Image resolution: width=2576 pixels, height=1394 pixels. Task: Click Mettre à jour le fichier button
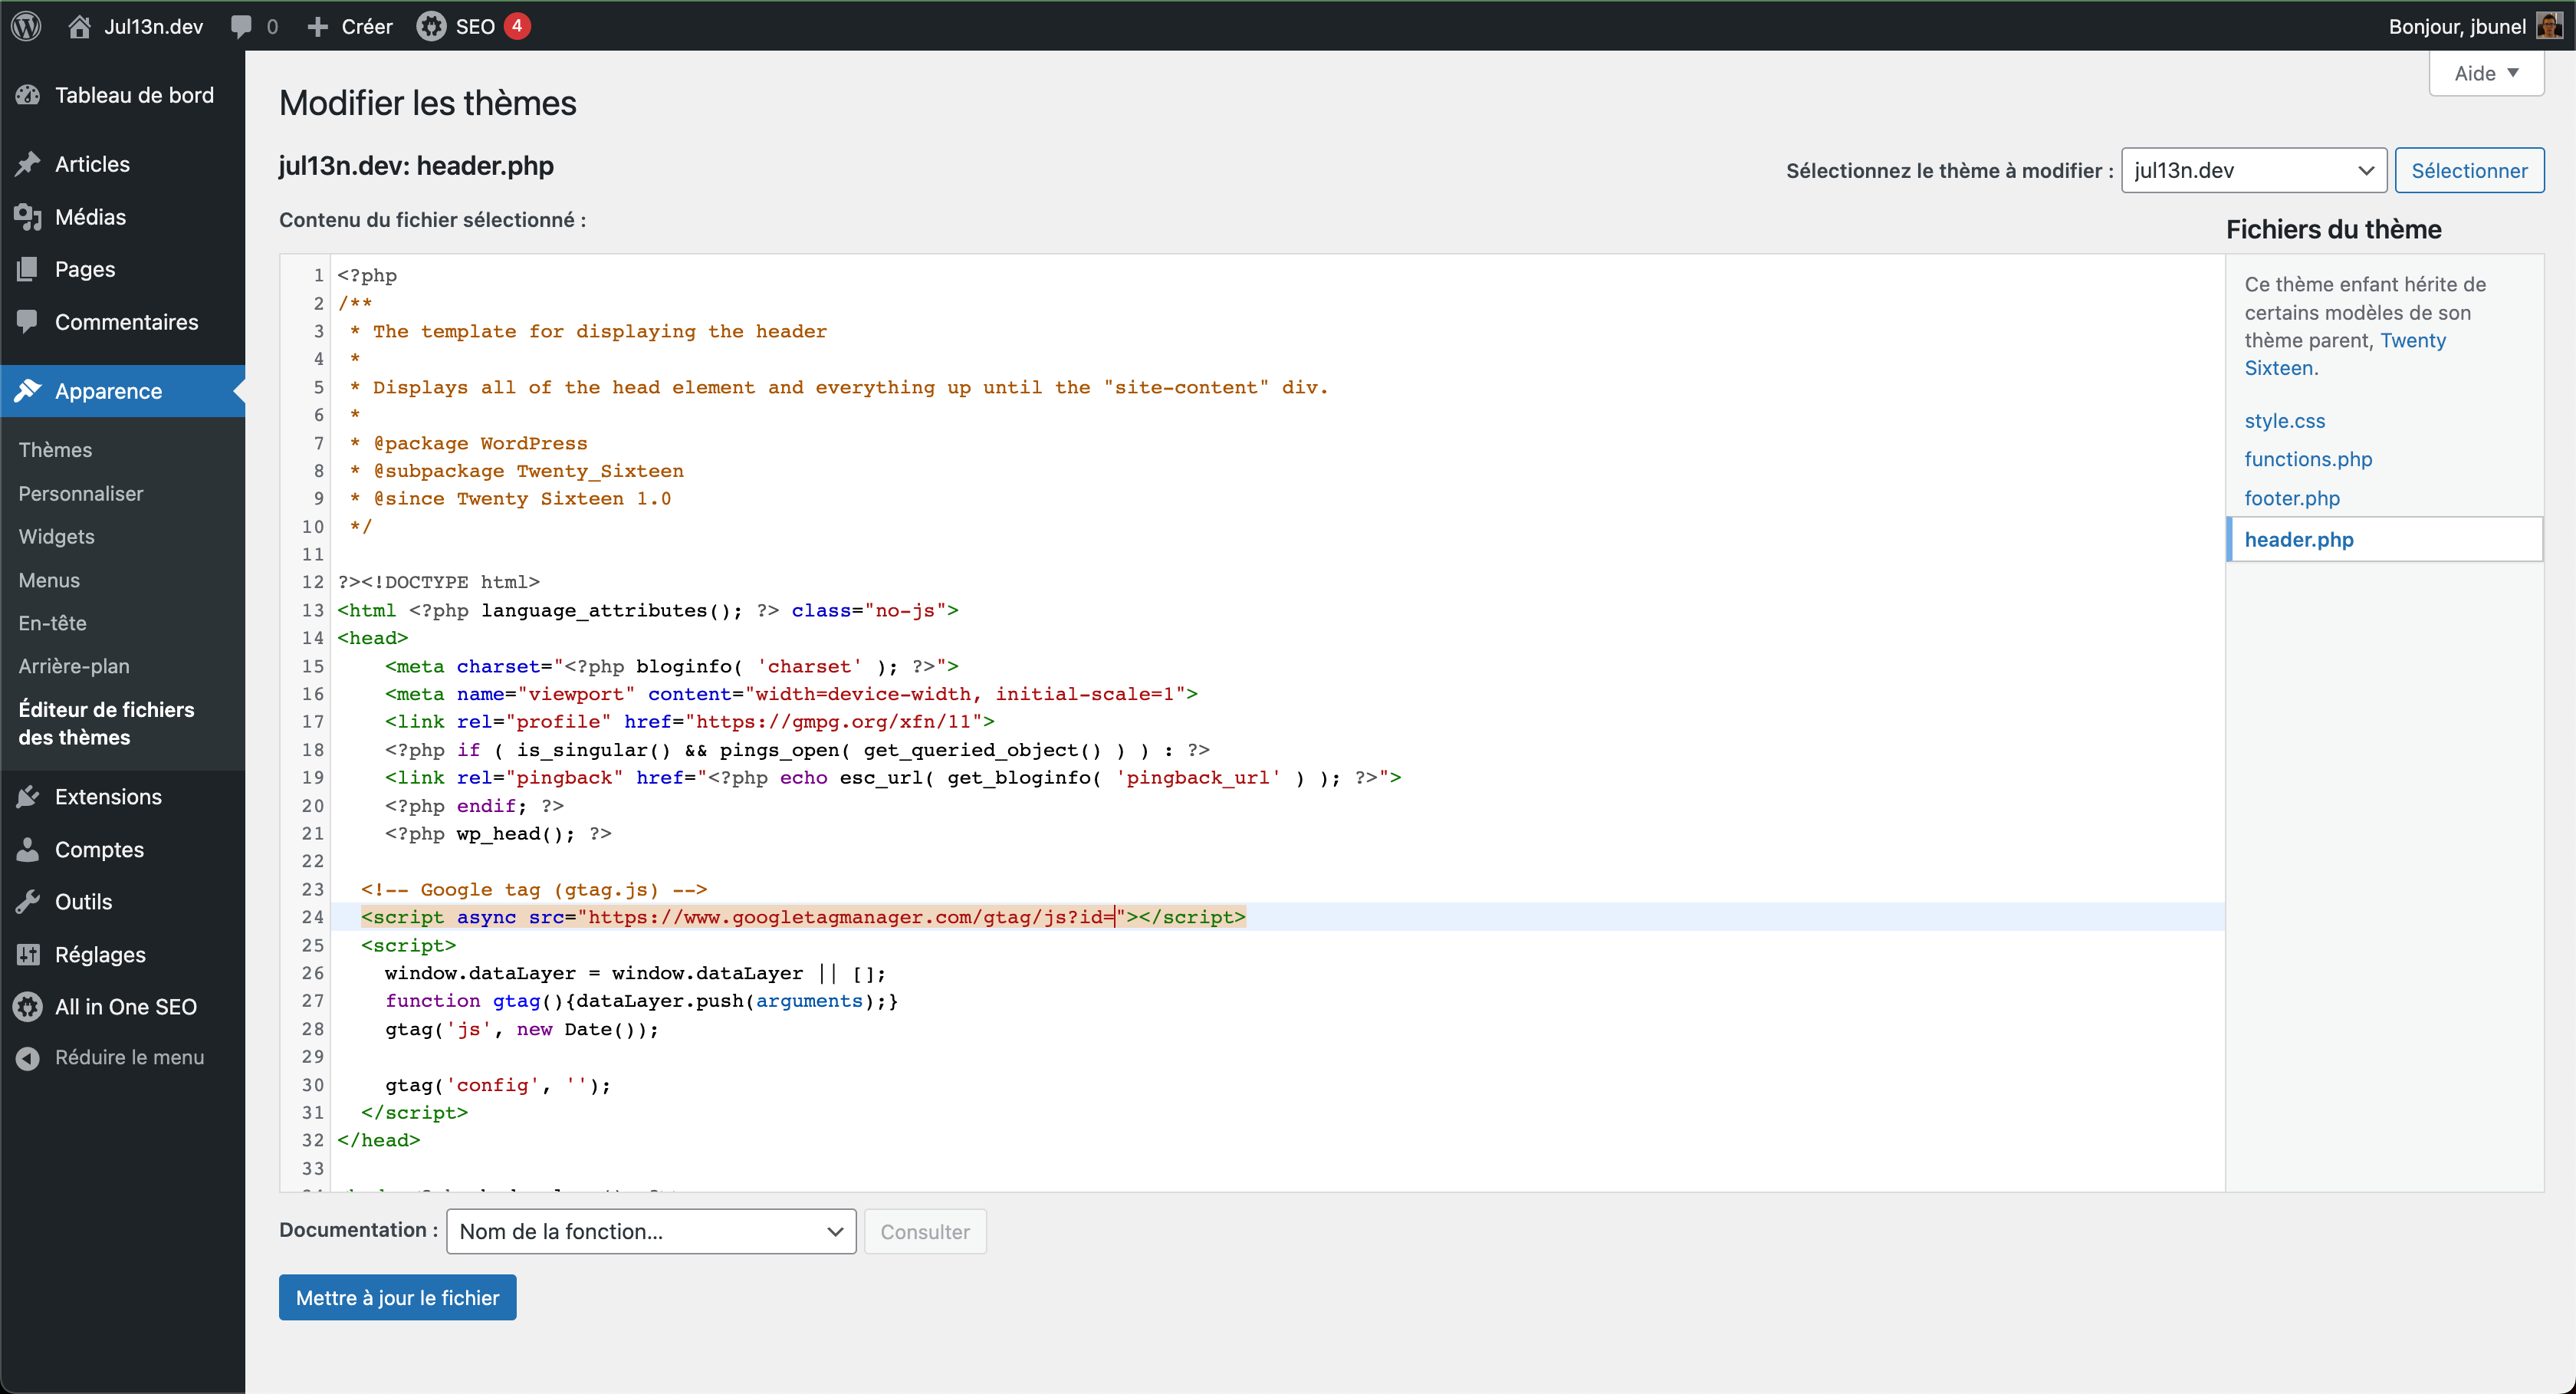click(x=397, y=1297)
